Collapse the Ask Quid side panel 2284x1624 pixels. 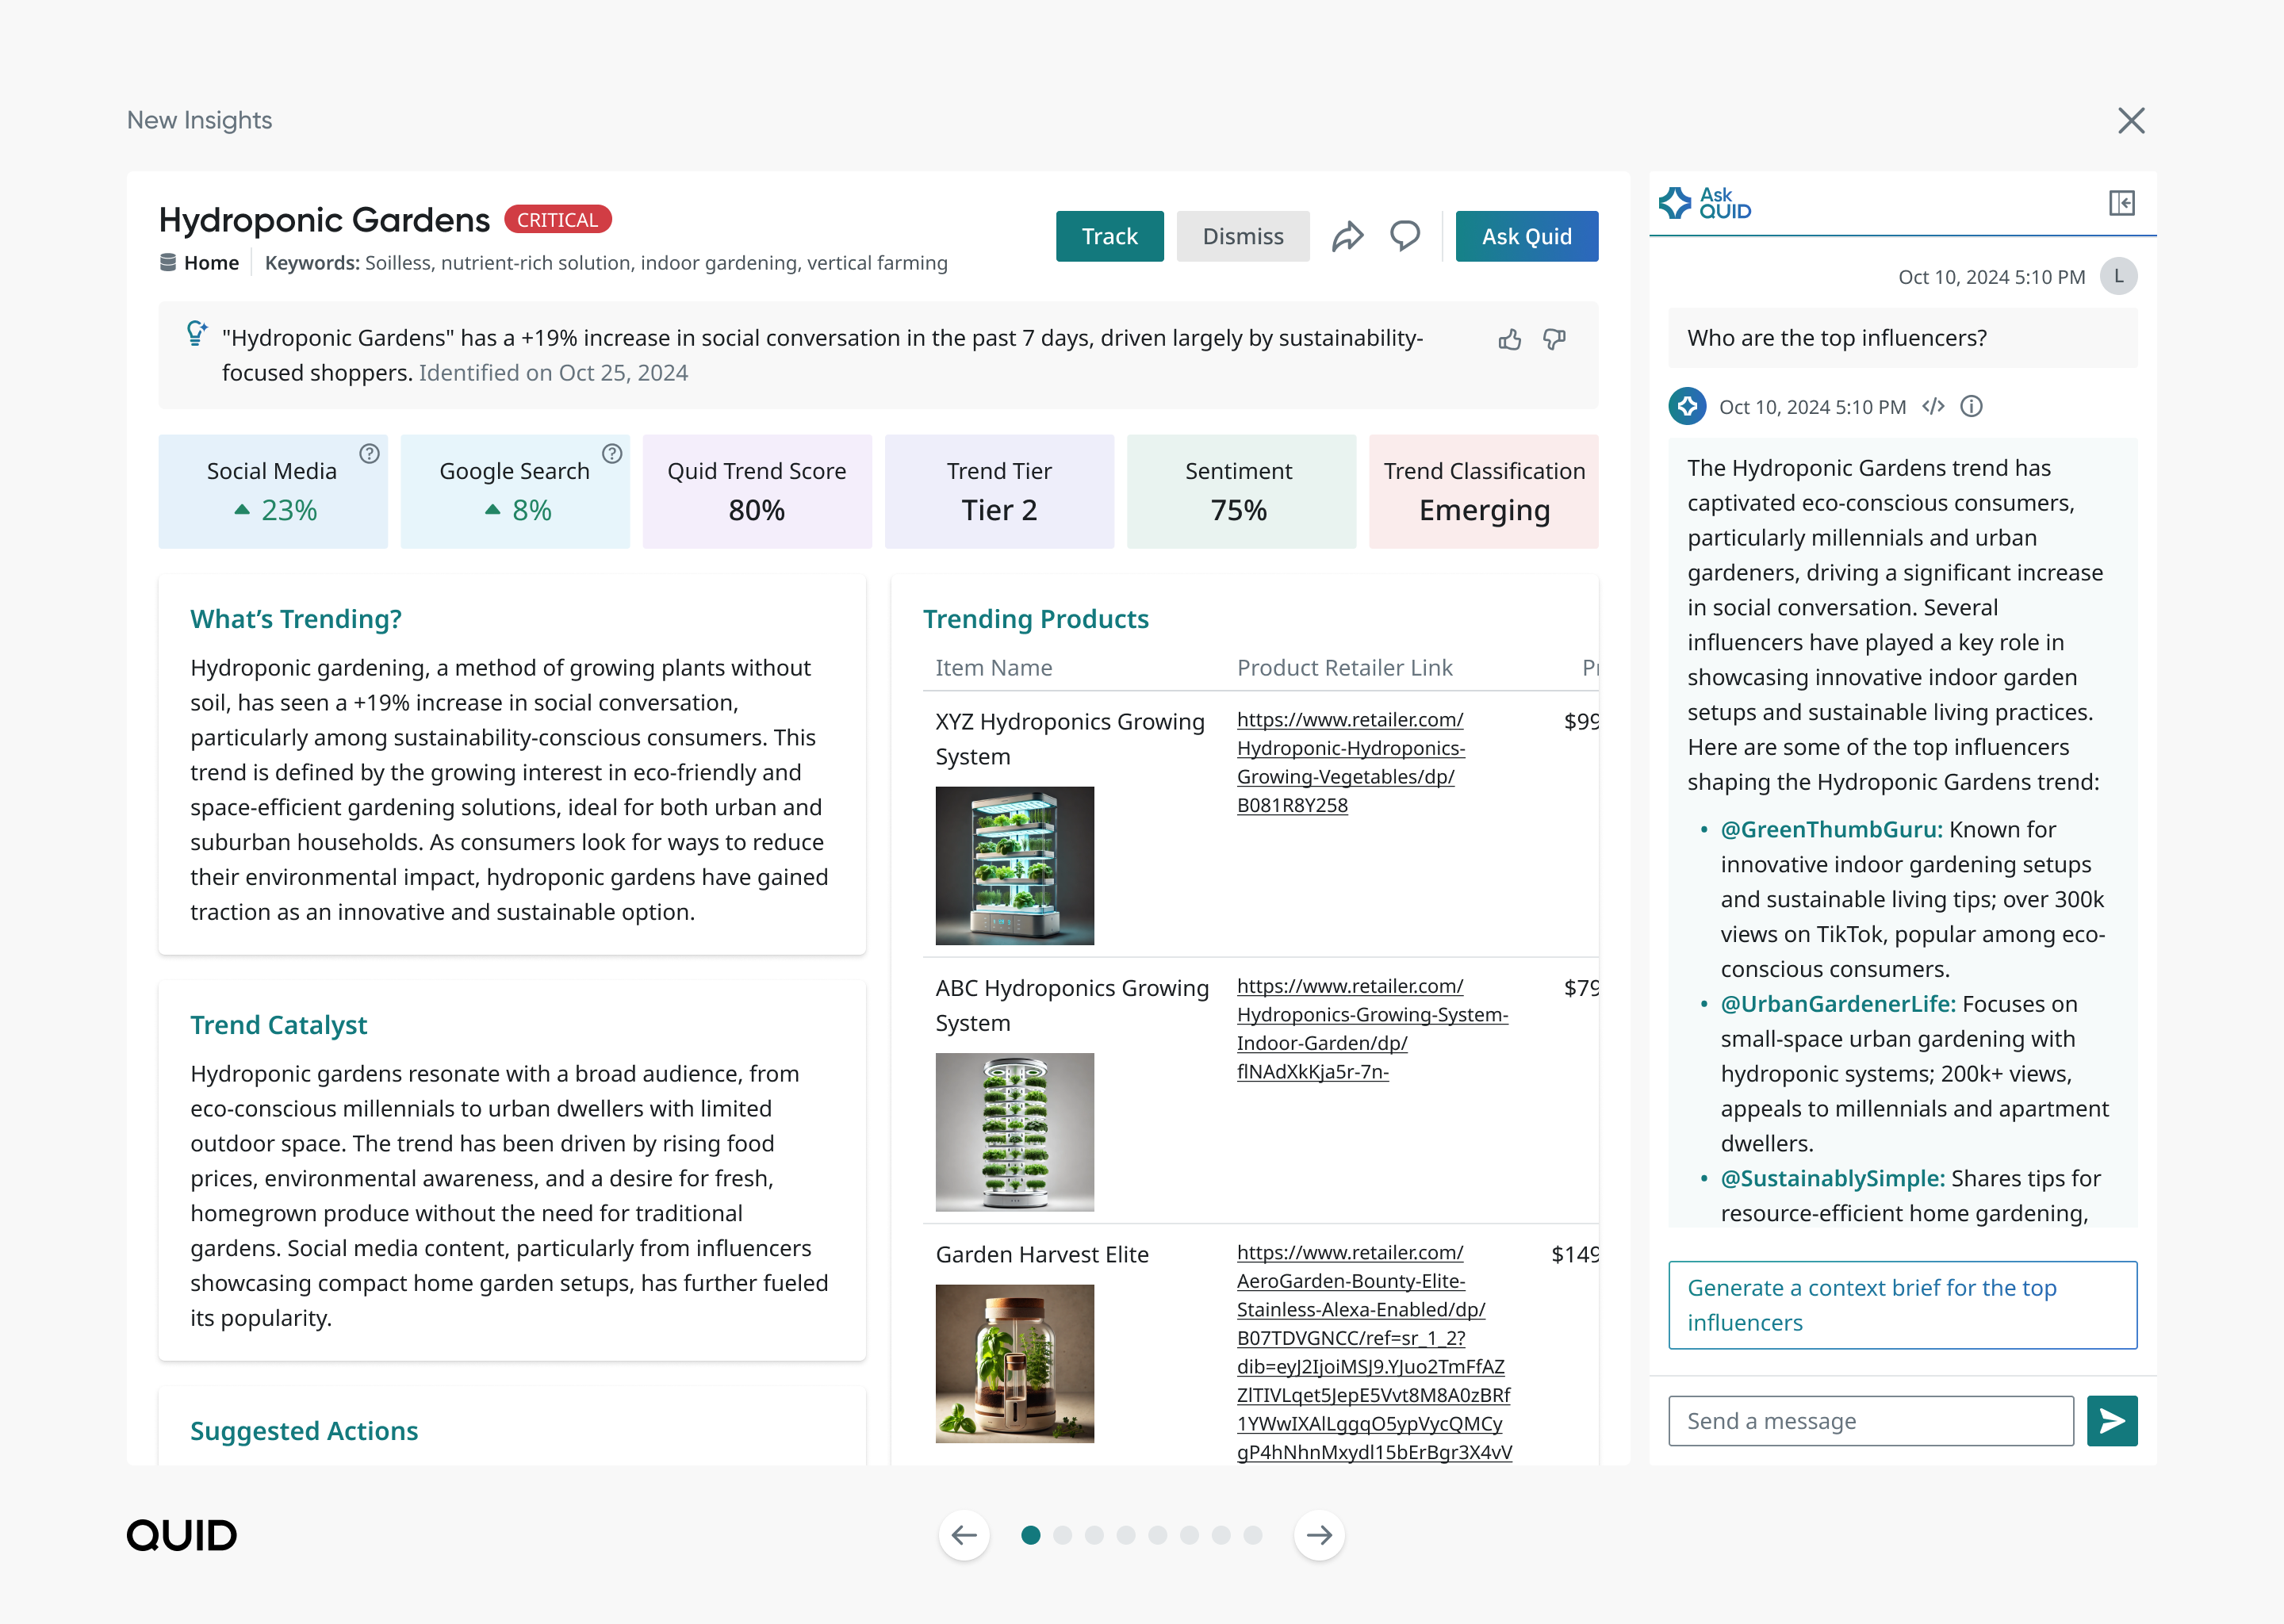point(2122,204)
